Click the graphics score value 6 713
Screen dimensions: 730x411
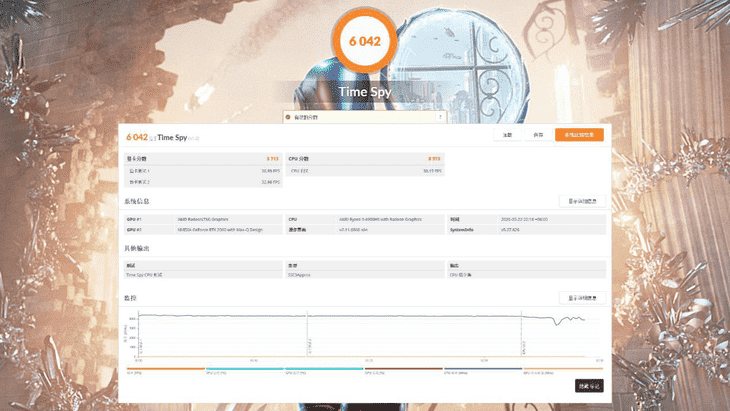[272, 159]
